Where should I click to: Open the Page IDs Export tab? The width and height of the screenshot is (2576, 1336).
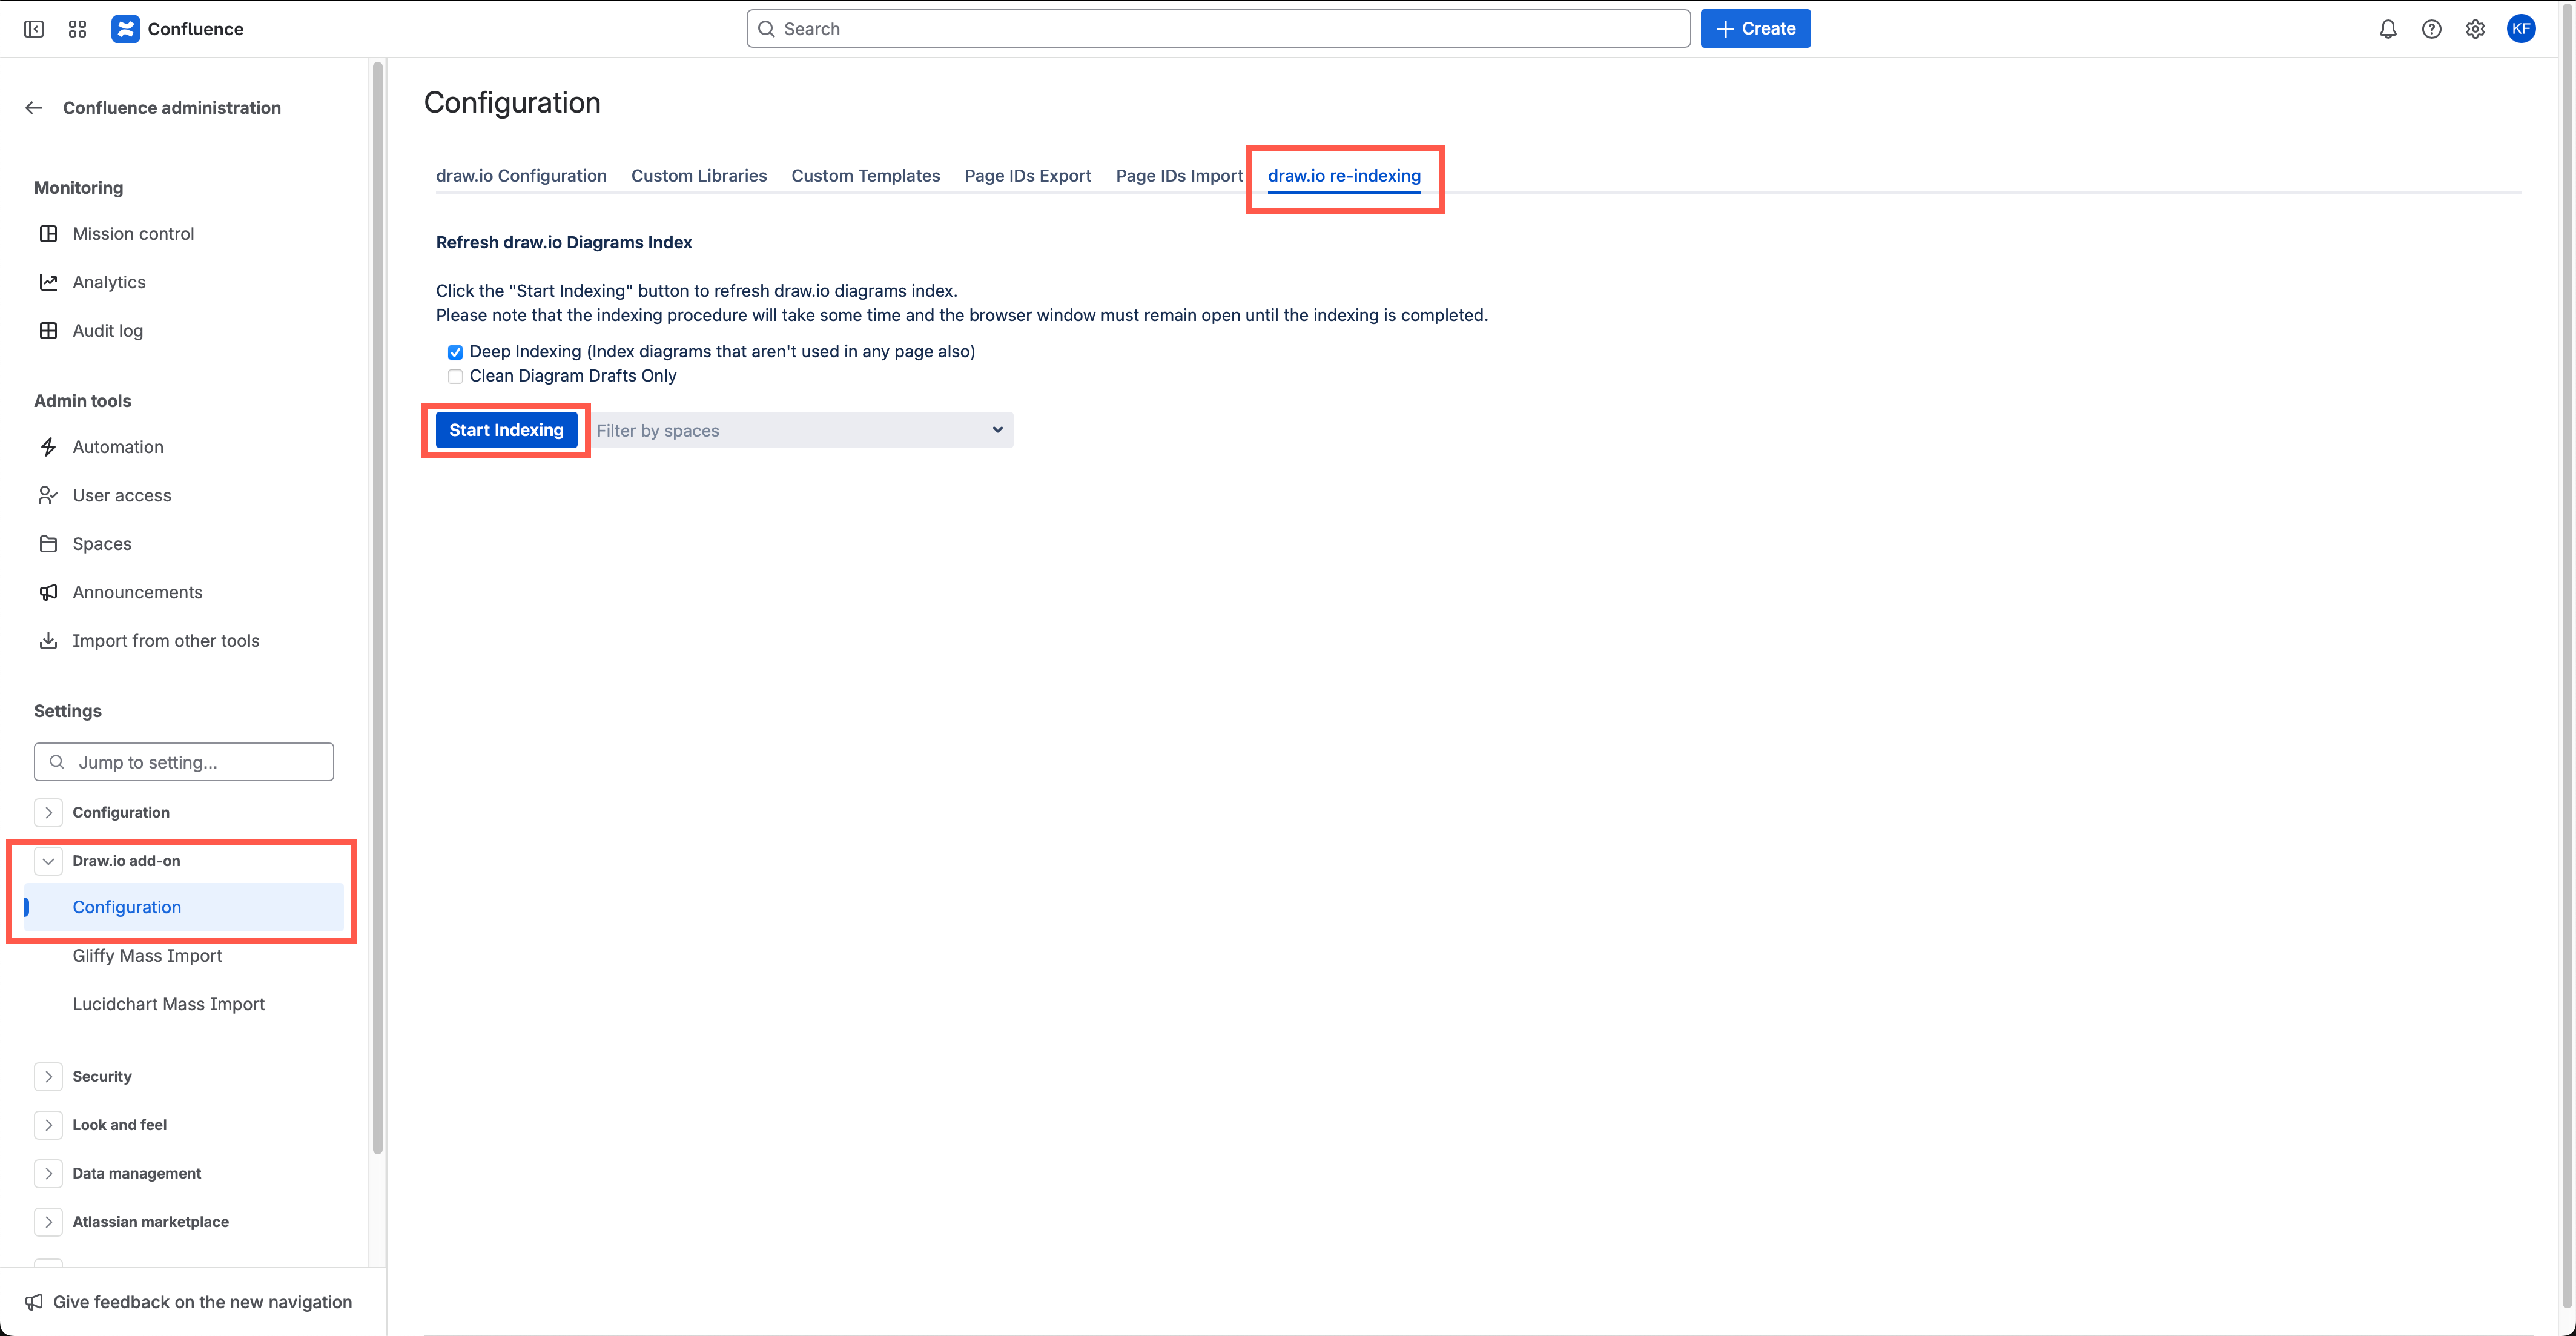click(1027, 175)
